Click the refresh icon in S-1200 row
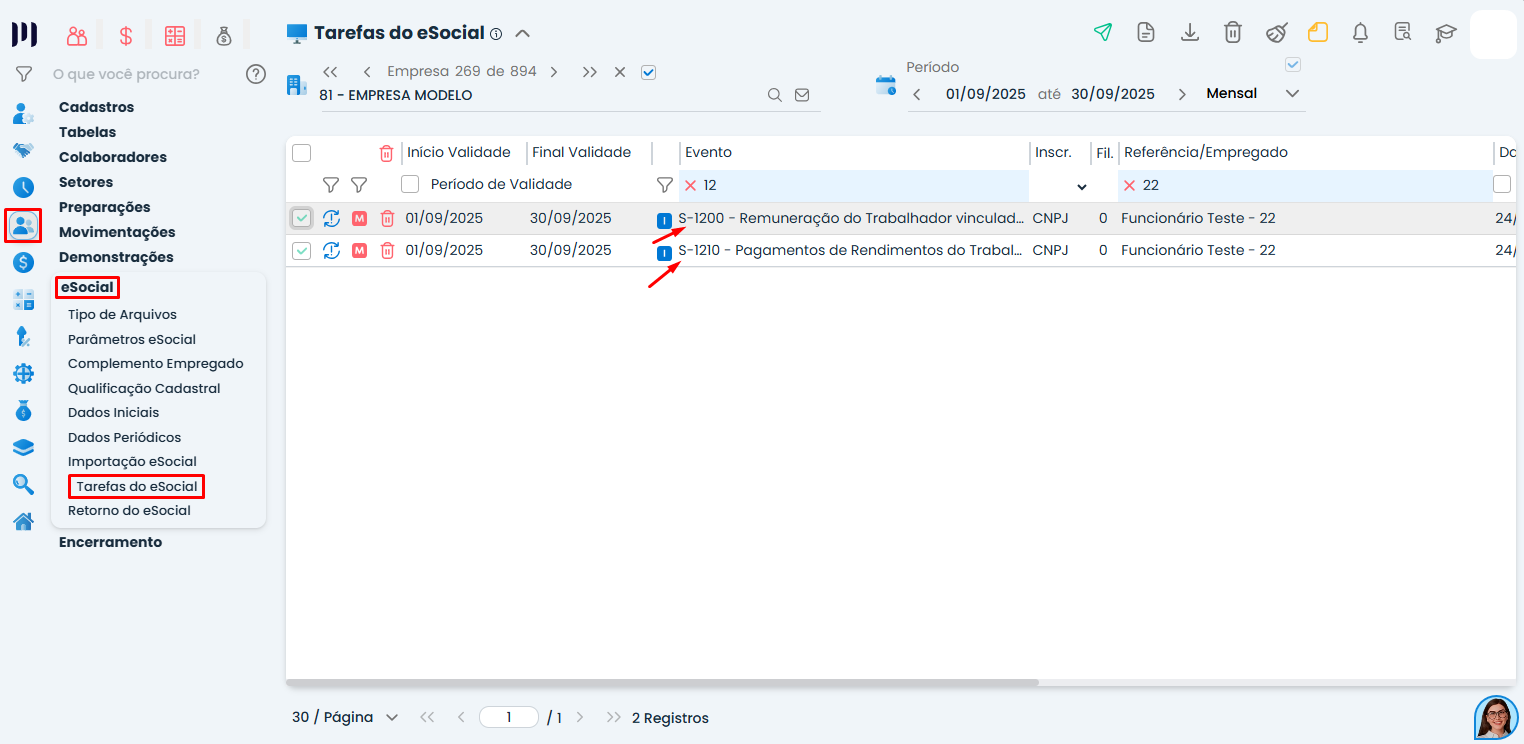1524x744 pixels. [x=332, y=219]
